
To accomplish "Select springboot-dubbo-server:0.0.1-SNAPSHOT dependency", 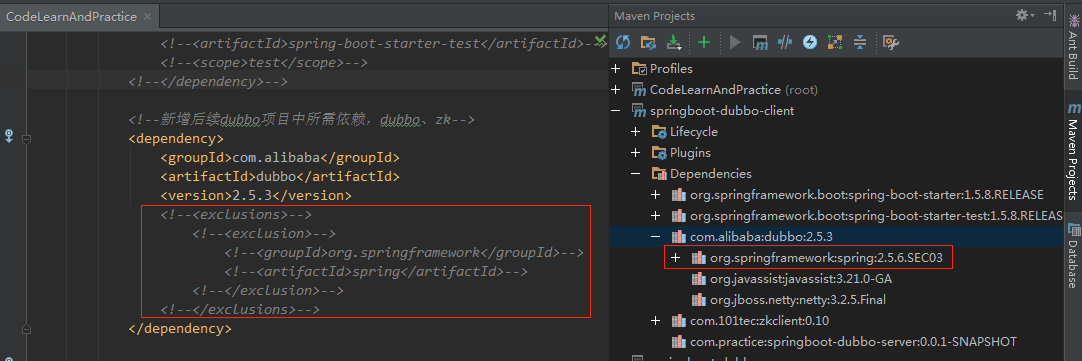I will pyautogui.click(x=854, y=342).
